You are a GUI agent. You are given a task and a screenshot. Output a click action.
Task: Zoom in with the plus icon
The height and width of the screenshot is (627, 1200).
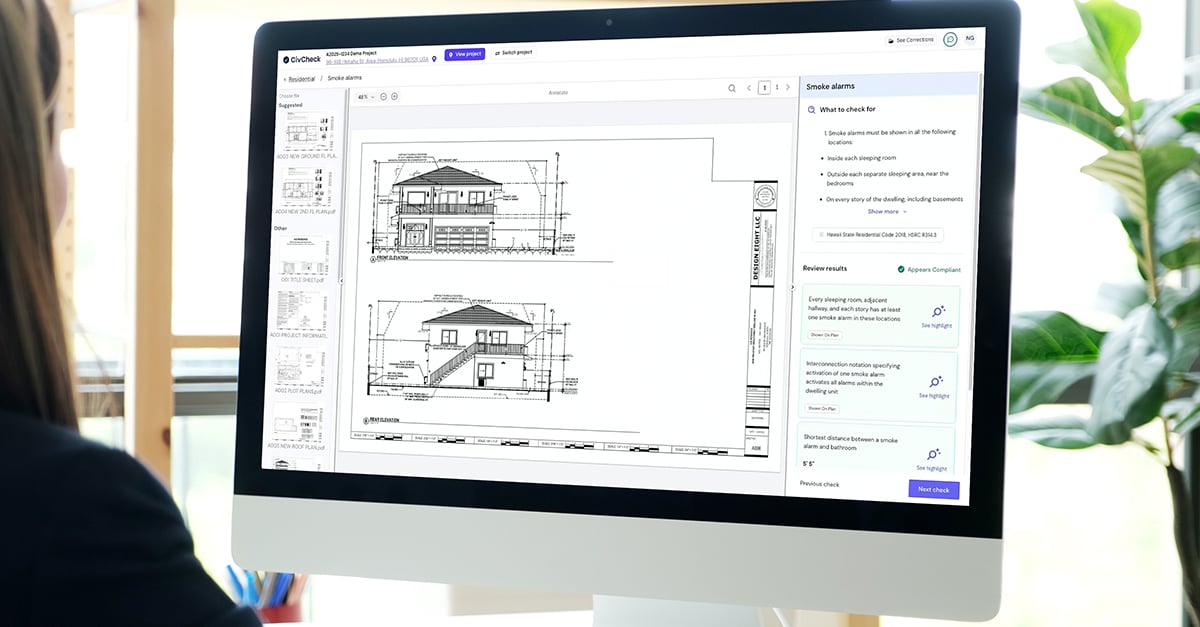[394, 96]
